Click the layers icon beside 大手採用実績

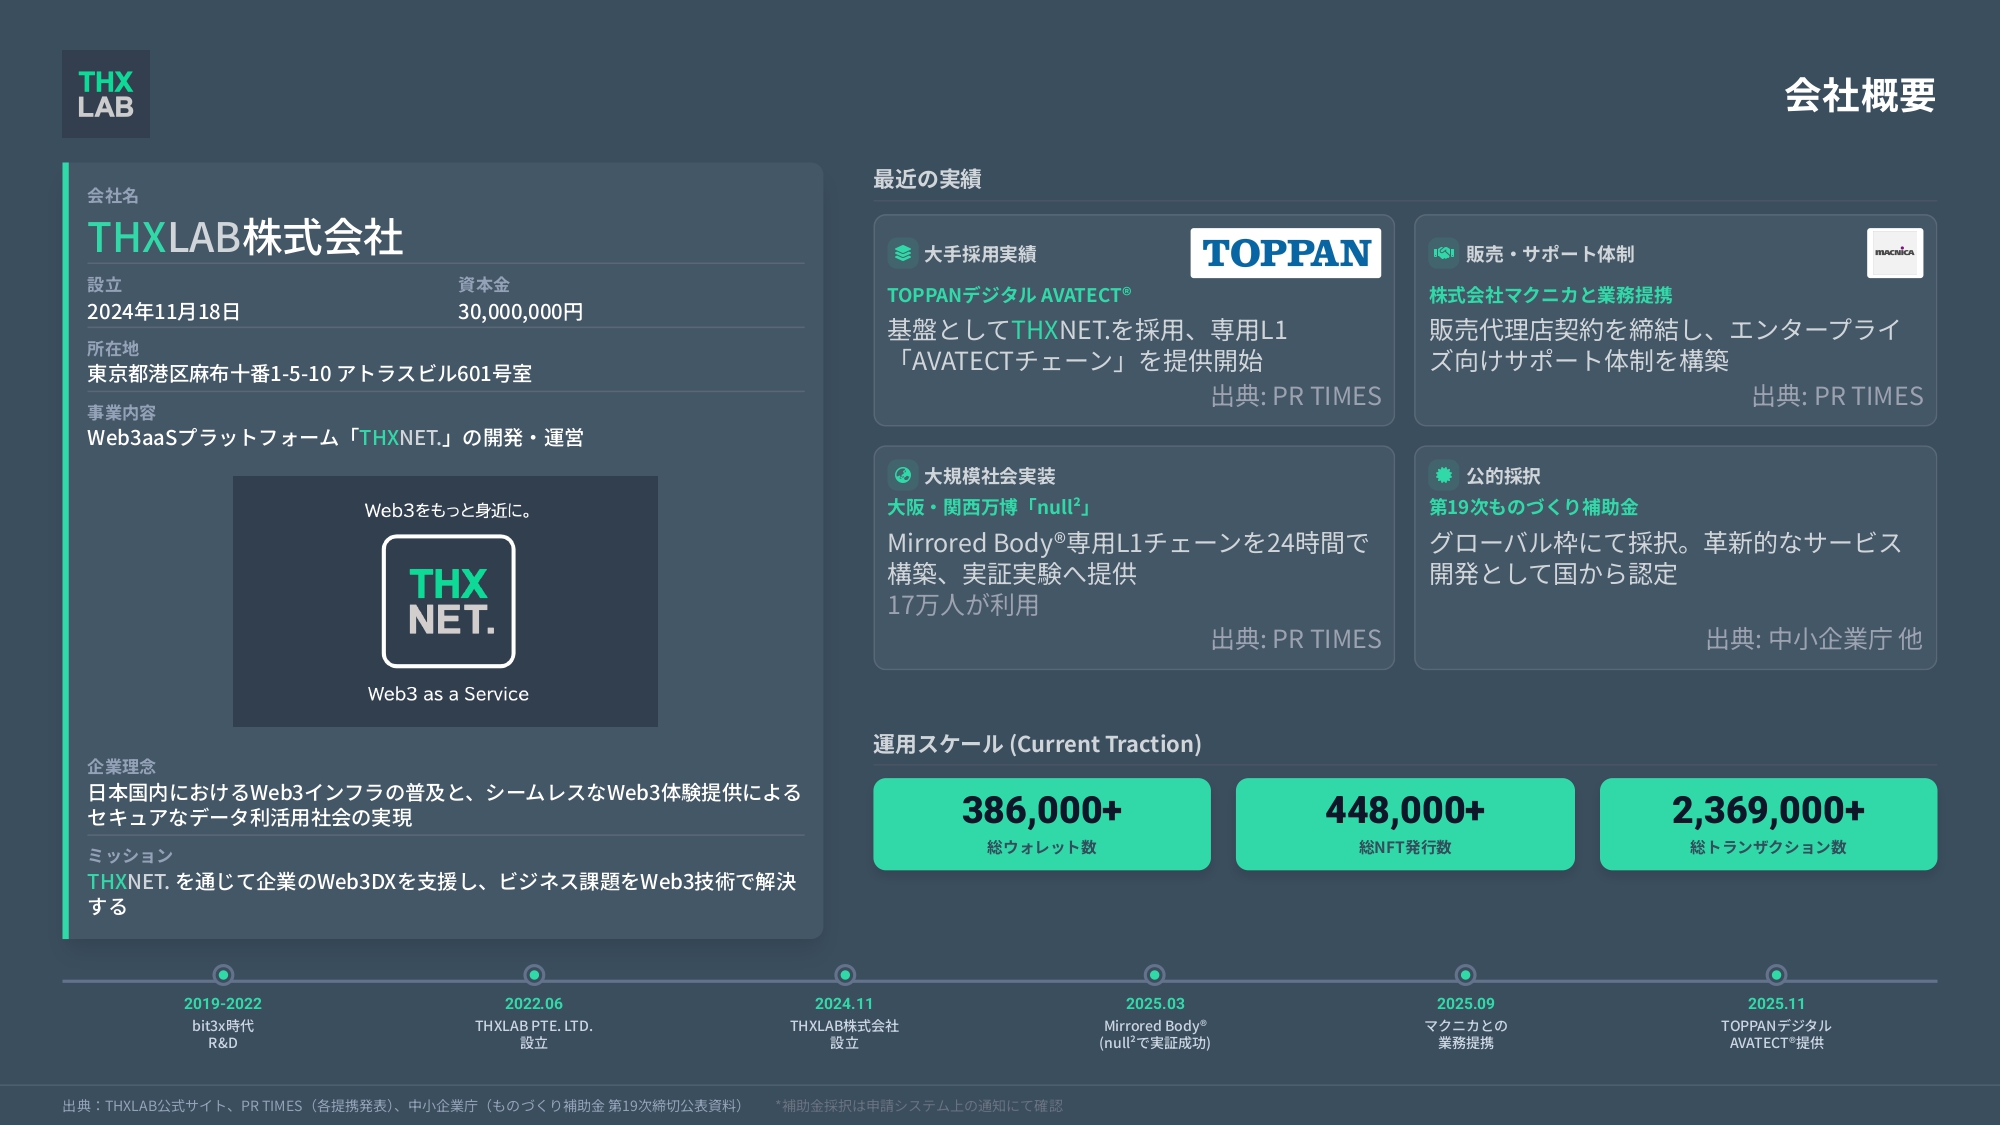(x=902, y=253)
